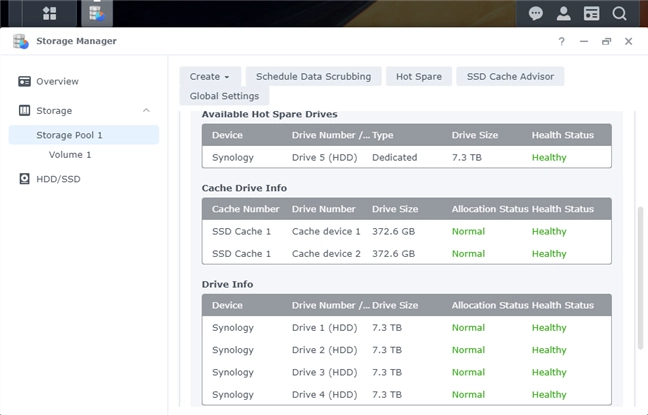
Task: Click the Drive Info section heading
Action: pyautogui.click(x=227, y=284)
